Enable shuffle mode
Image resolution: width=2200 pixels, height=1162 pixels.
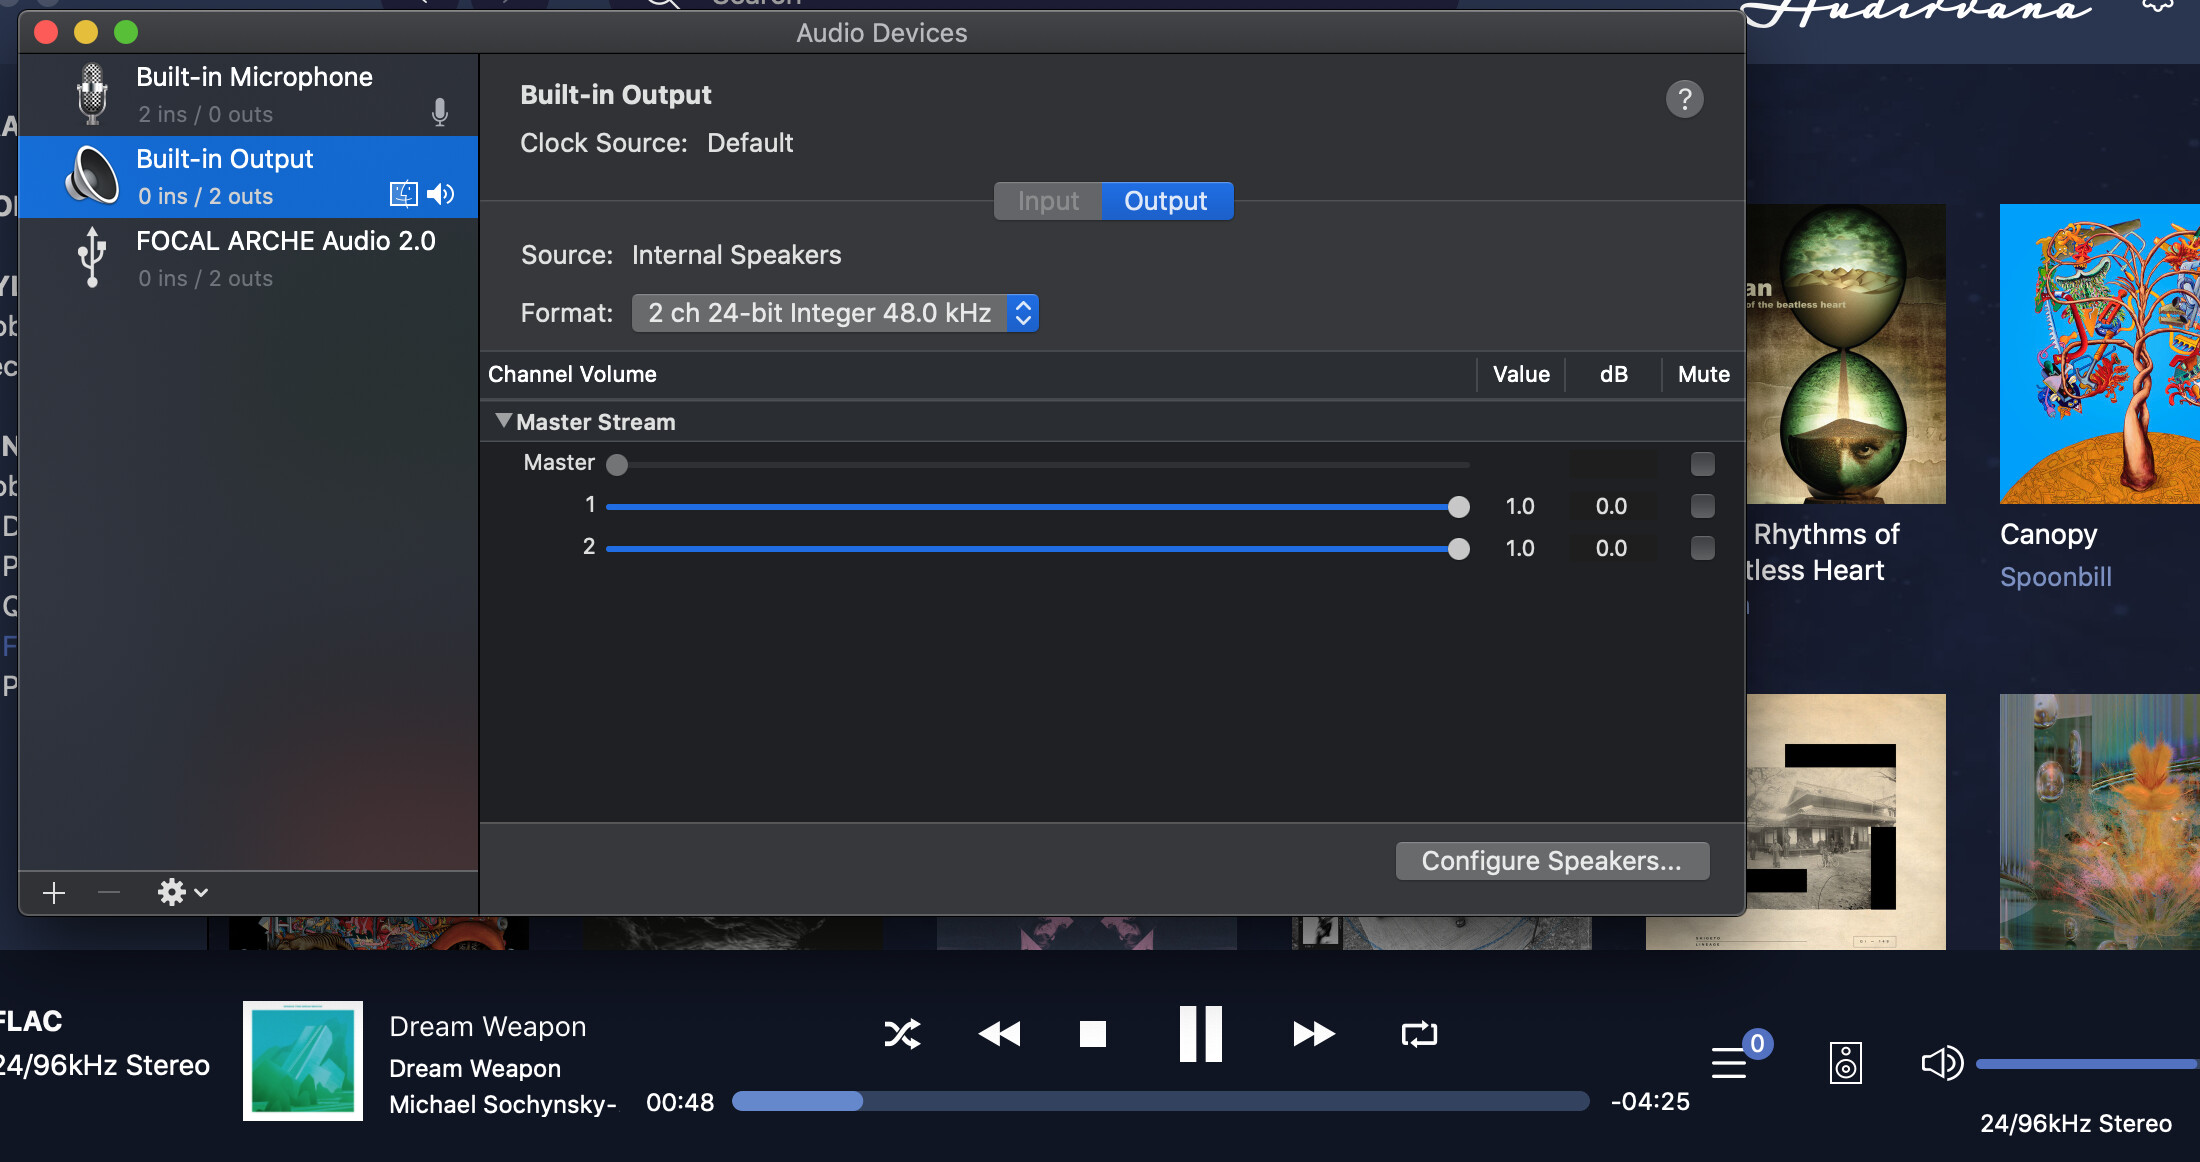[902, 1034]
